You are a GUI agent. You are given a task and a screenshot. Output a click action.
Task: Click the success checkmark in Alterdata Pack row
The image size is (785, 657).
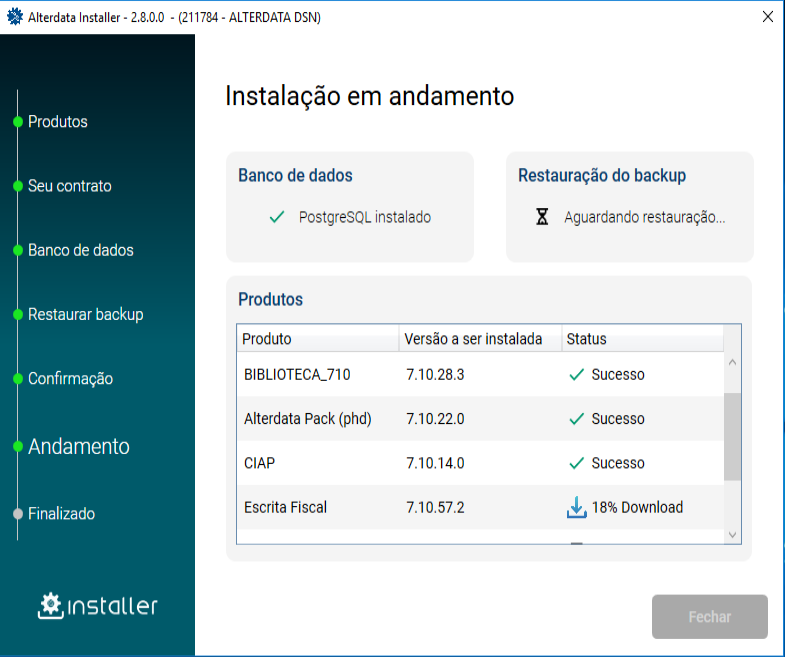tap(577, 419)
